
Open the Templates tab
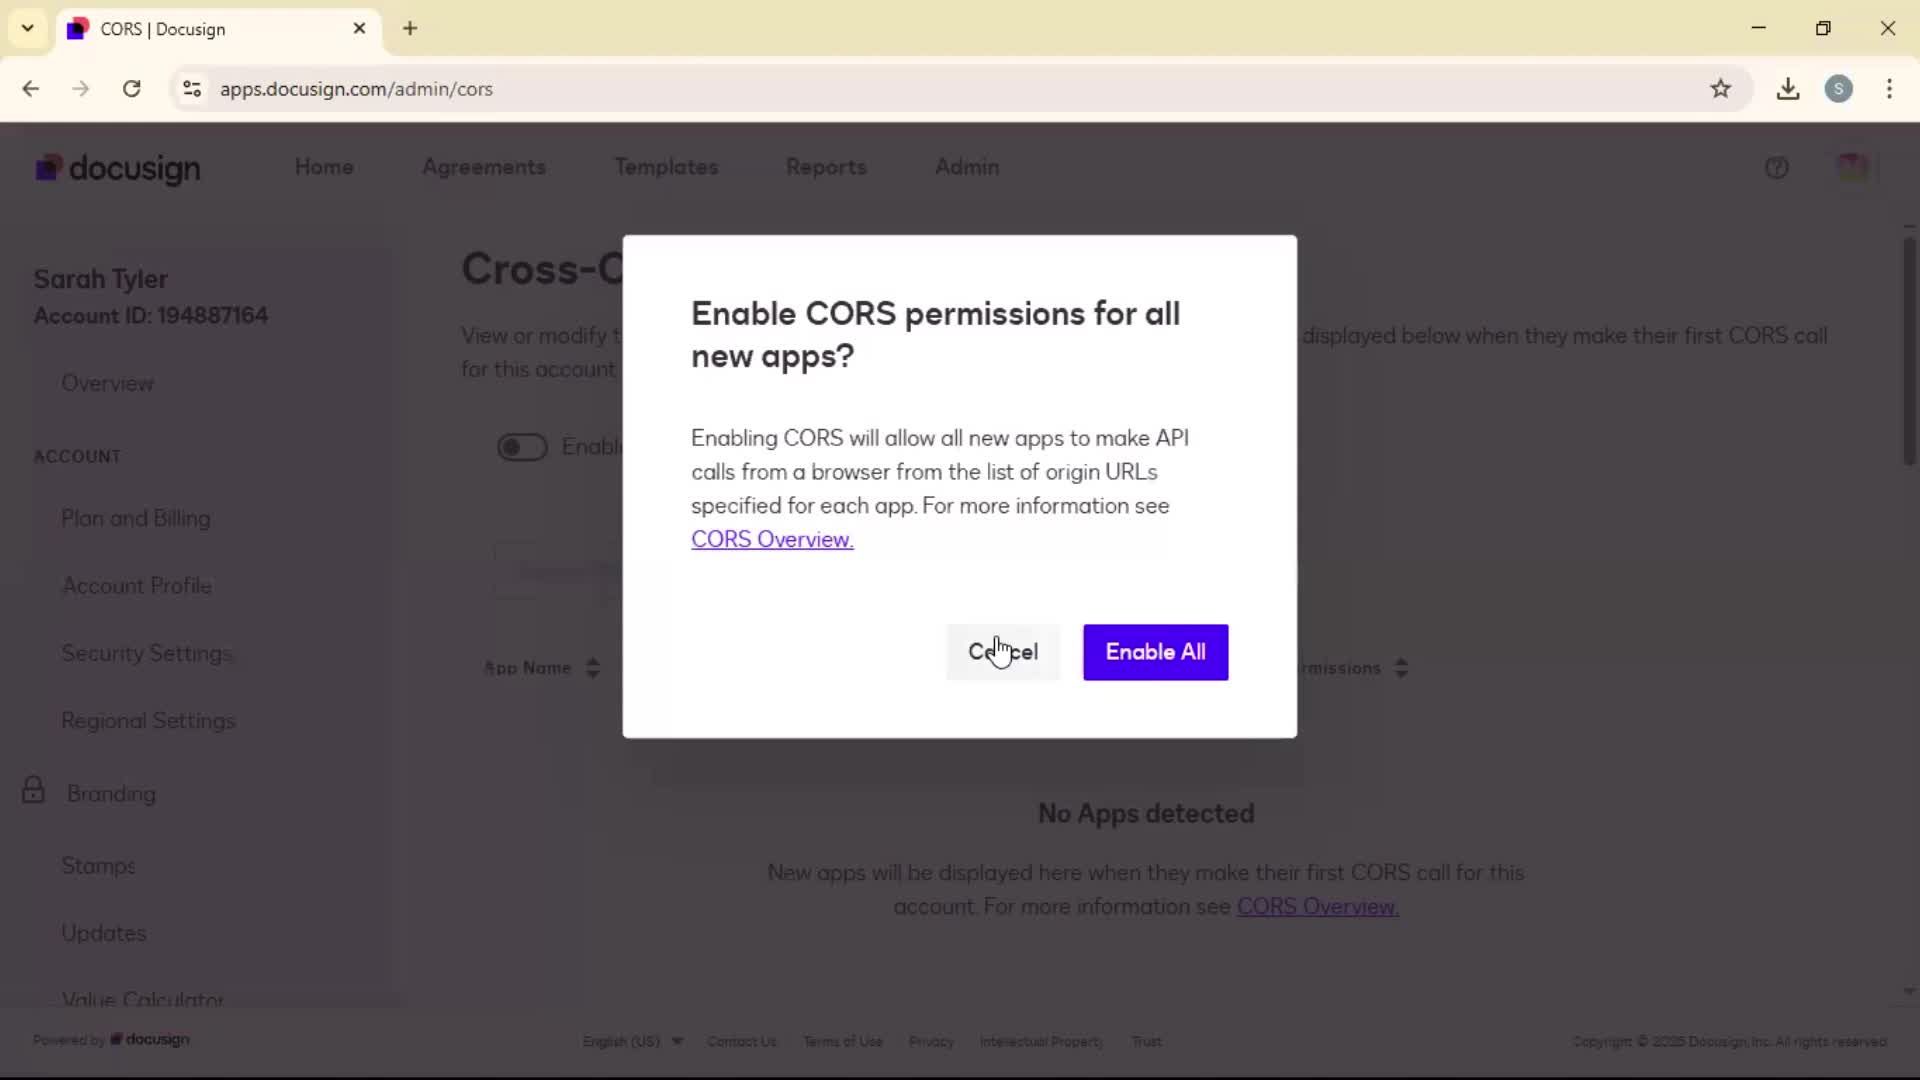click(666, 167)
